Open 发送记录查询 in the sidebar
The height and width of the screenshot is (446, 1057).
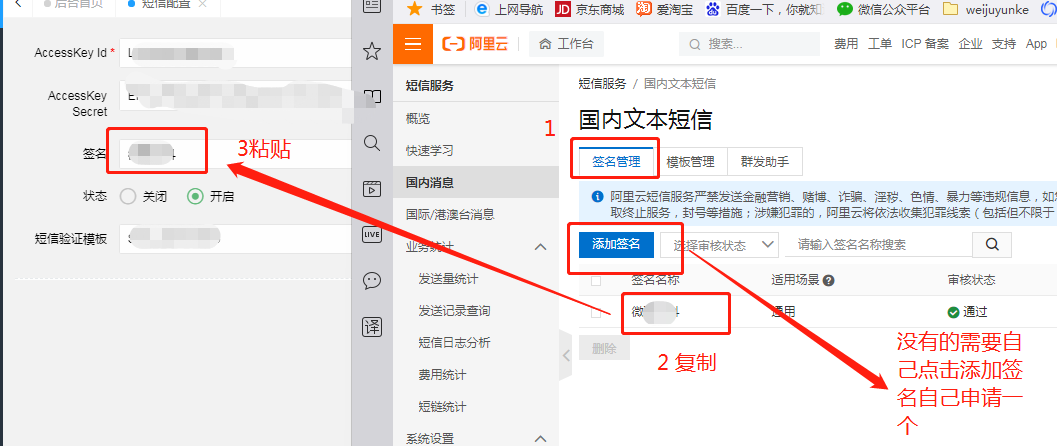click(x=454, y=311)
